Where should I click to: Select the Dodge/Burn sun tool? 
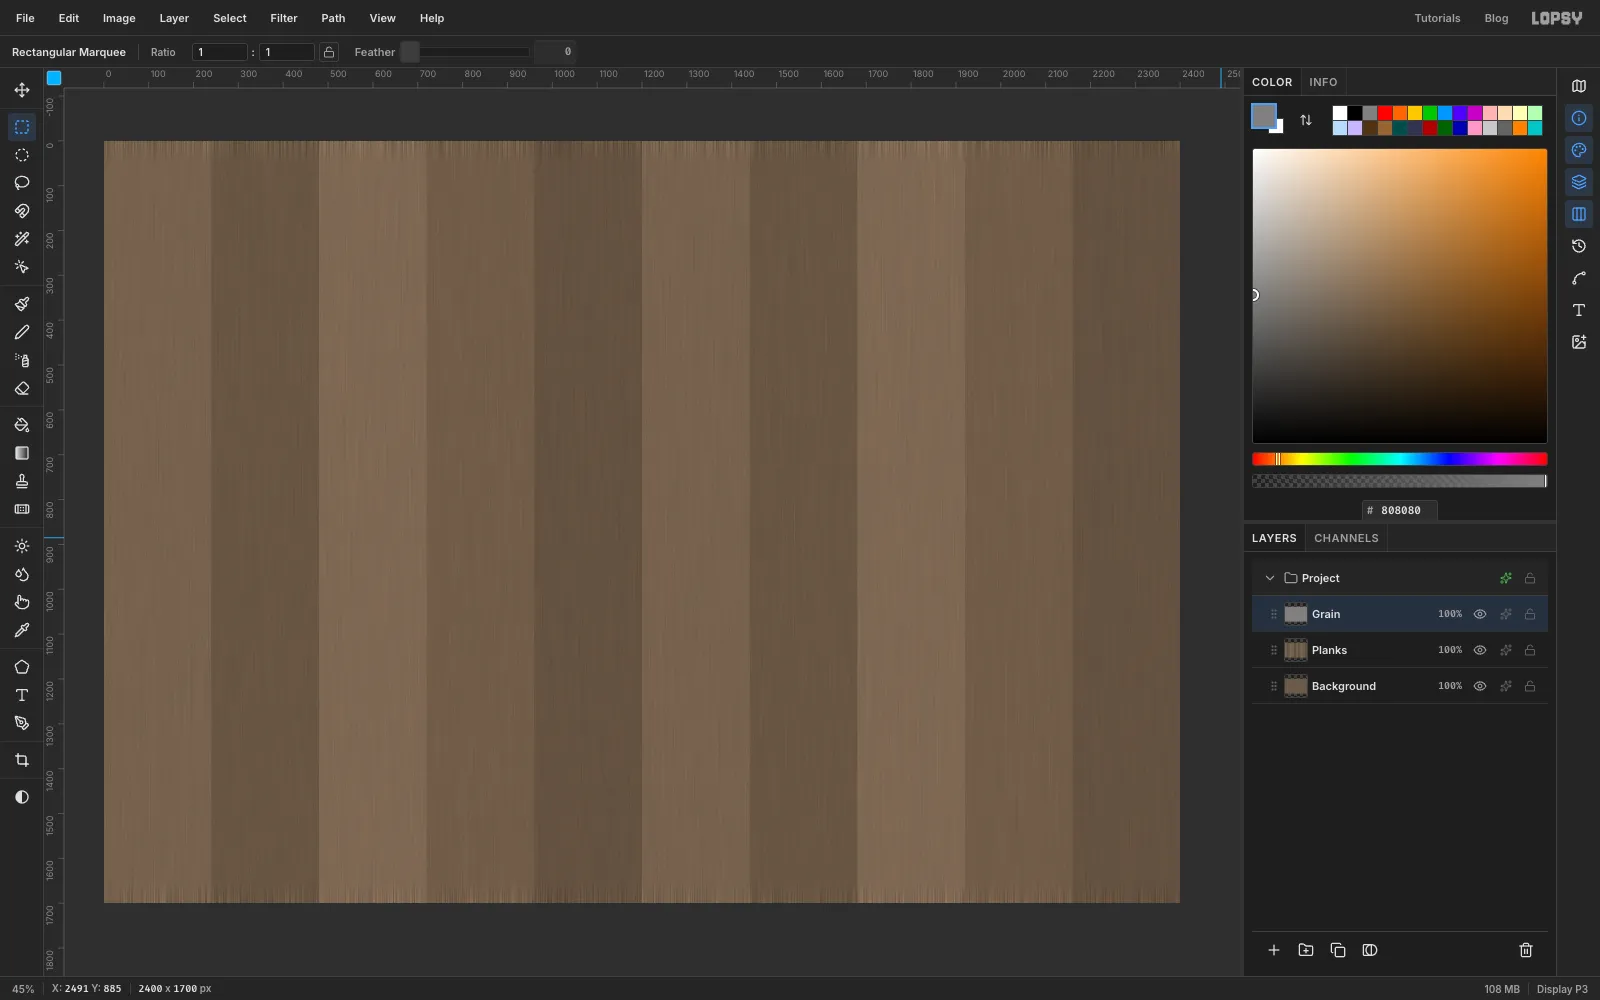(x=22, y=546)
